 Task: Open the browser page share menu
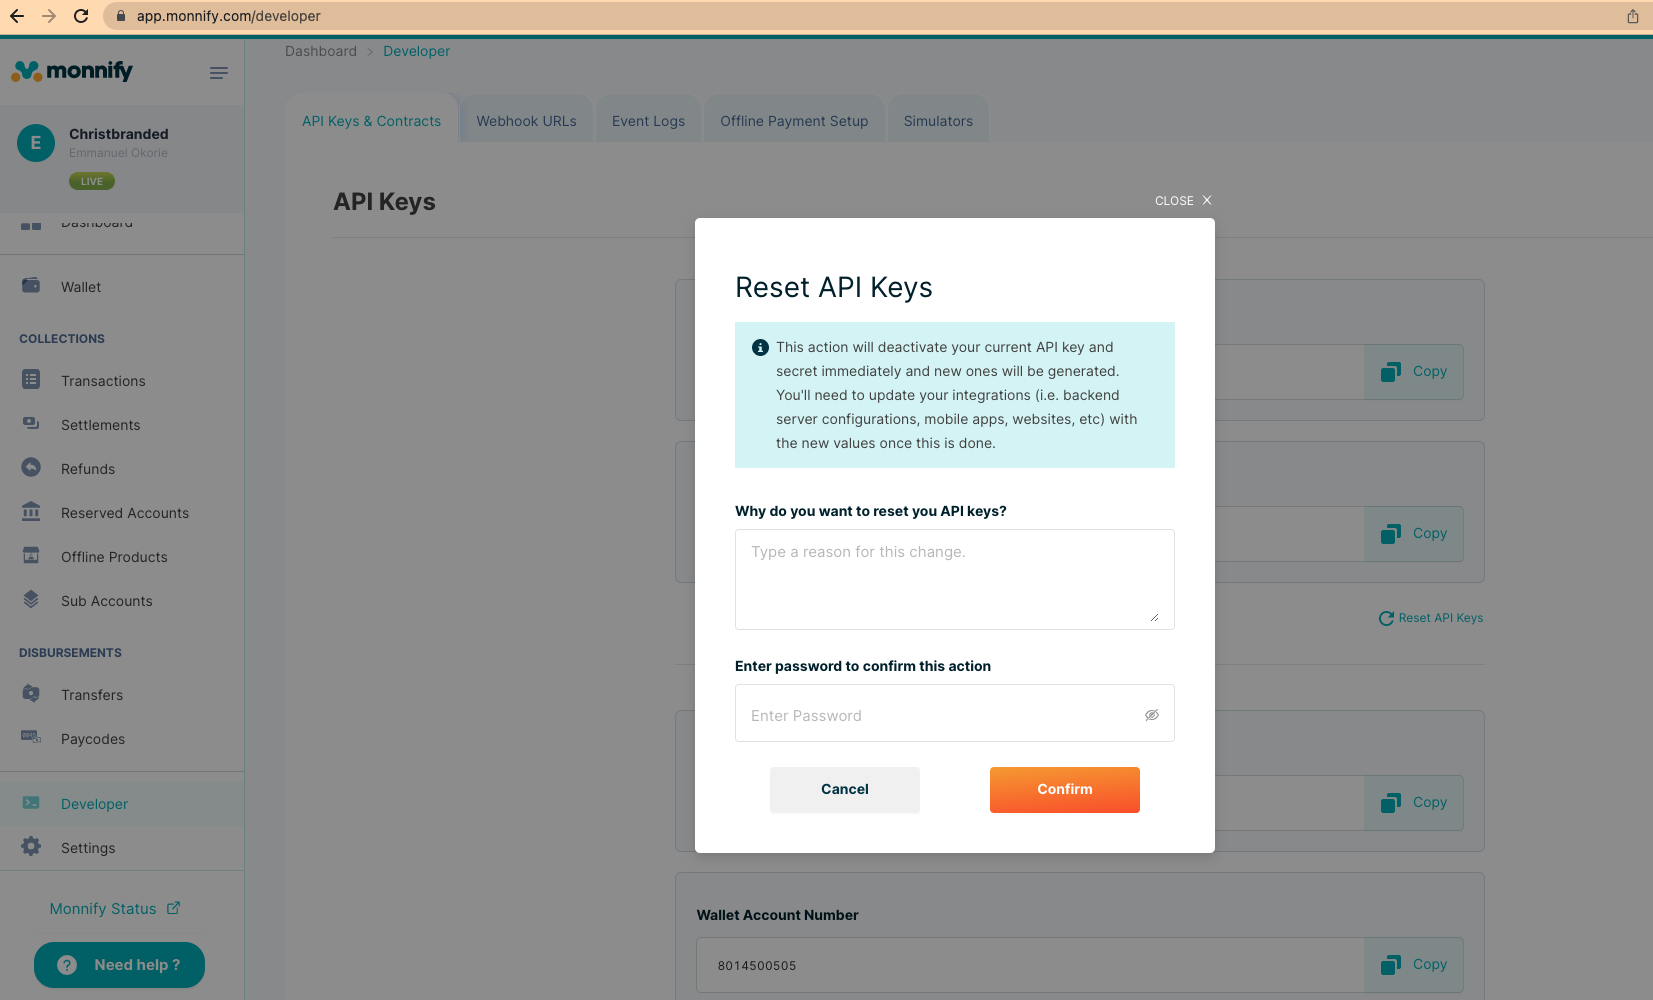click(1631, 16)
